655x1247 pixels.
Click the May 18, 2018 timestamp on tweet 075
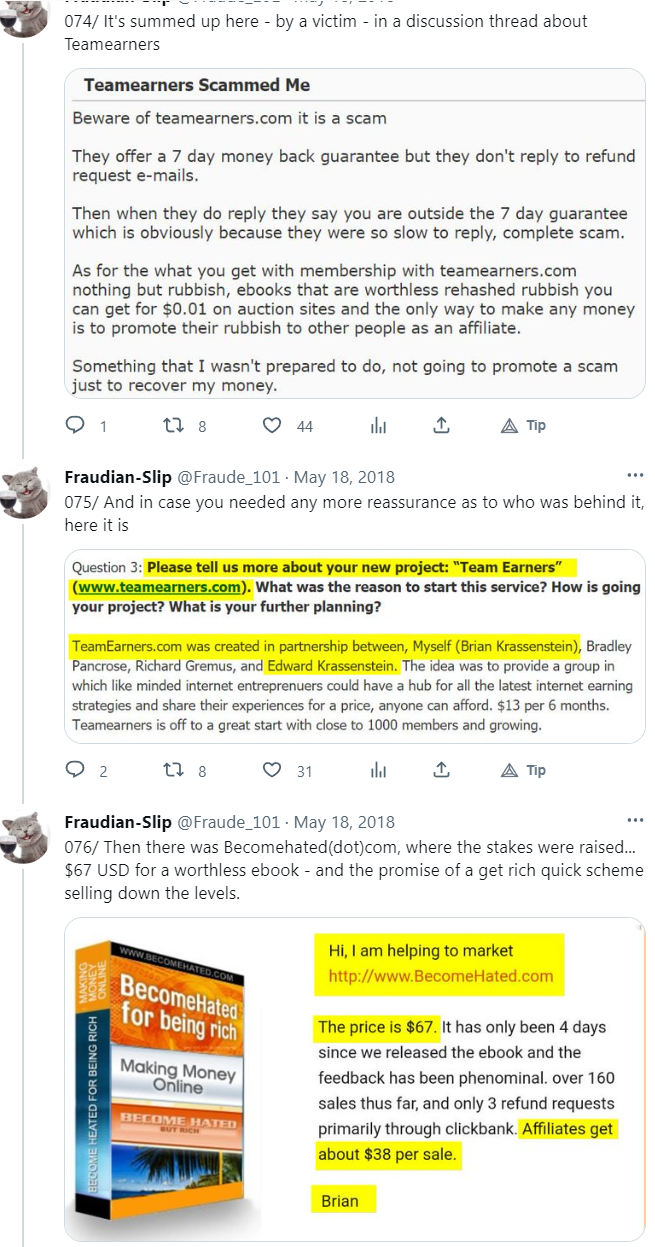pos(344,477)
